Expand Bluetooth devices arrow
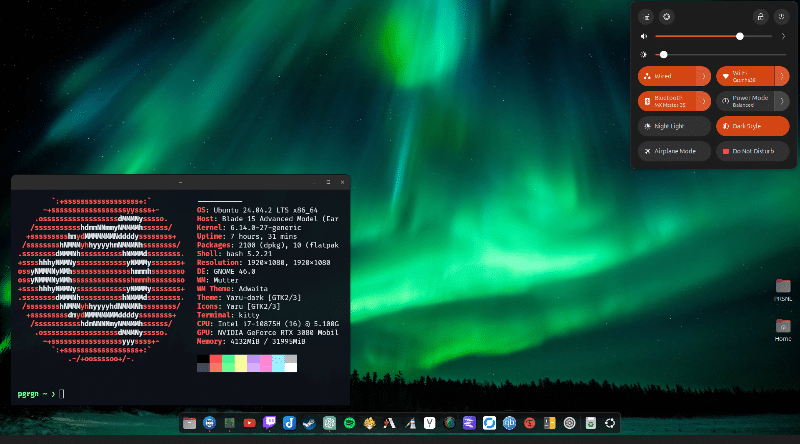Viewport: 800px width, 444px height. pos(704,101)
